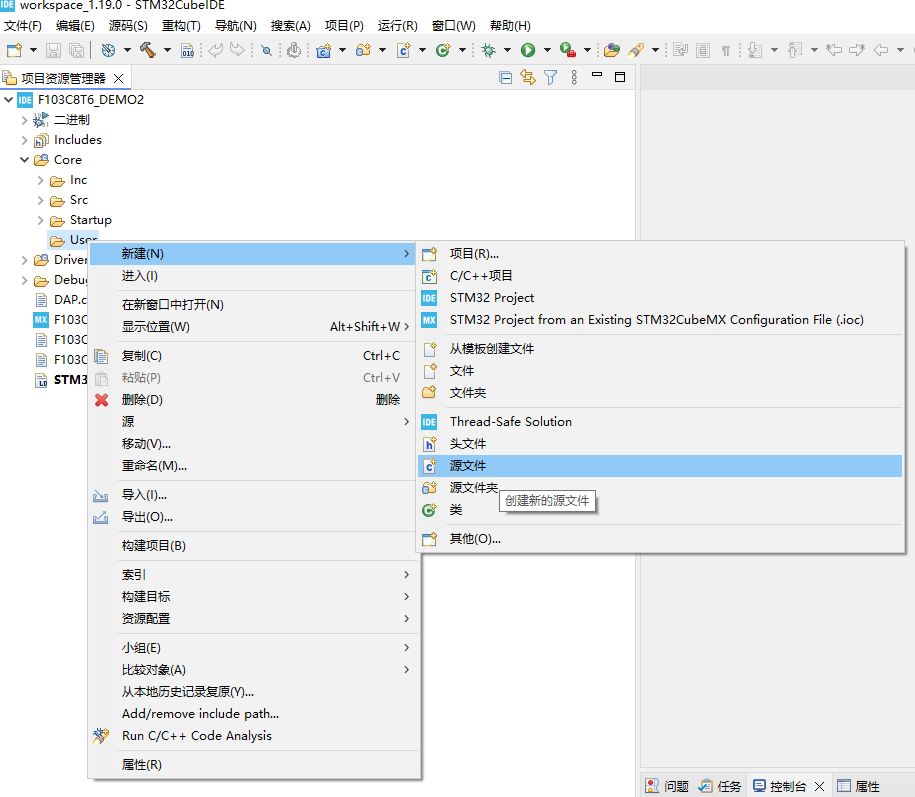Screen dimensions: 915x797
Task: Click the New C Source File toolbar icon
Action: (404, 51)
